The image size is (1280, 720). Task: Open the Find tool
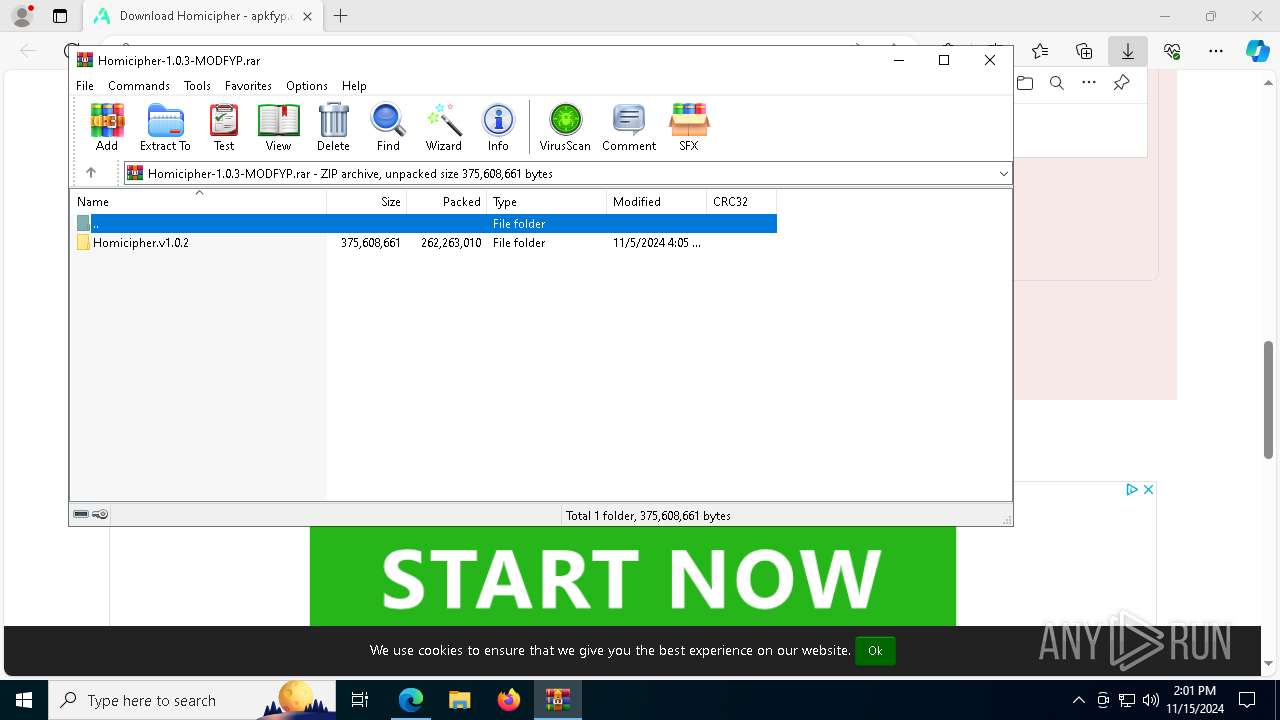(388, 127)
